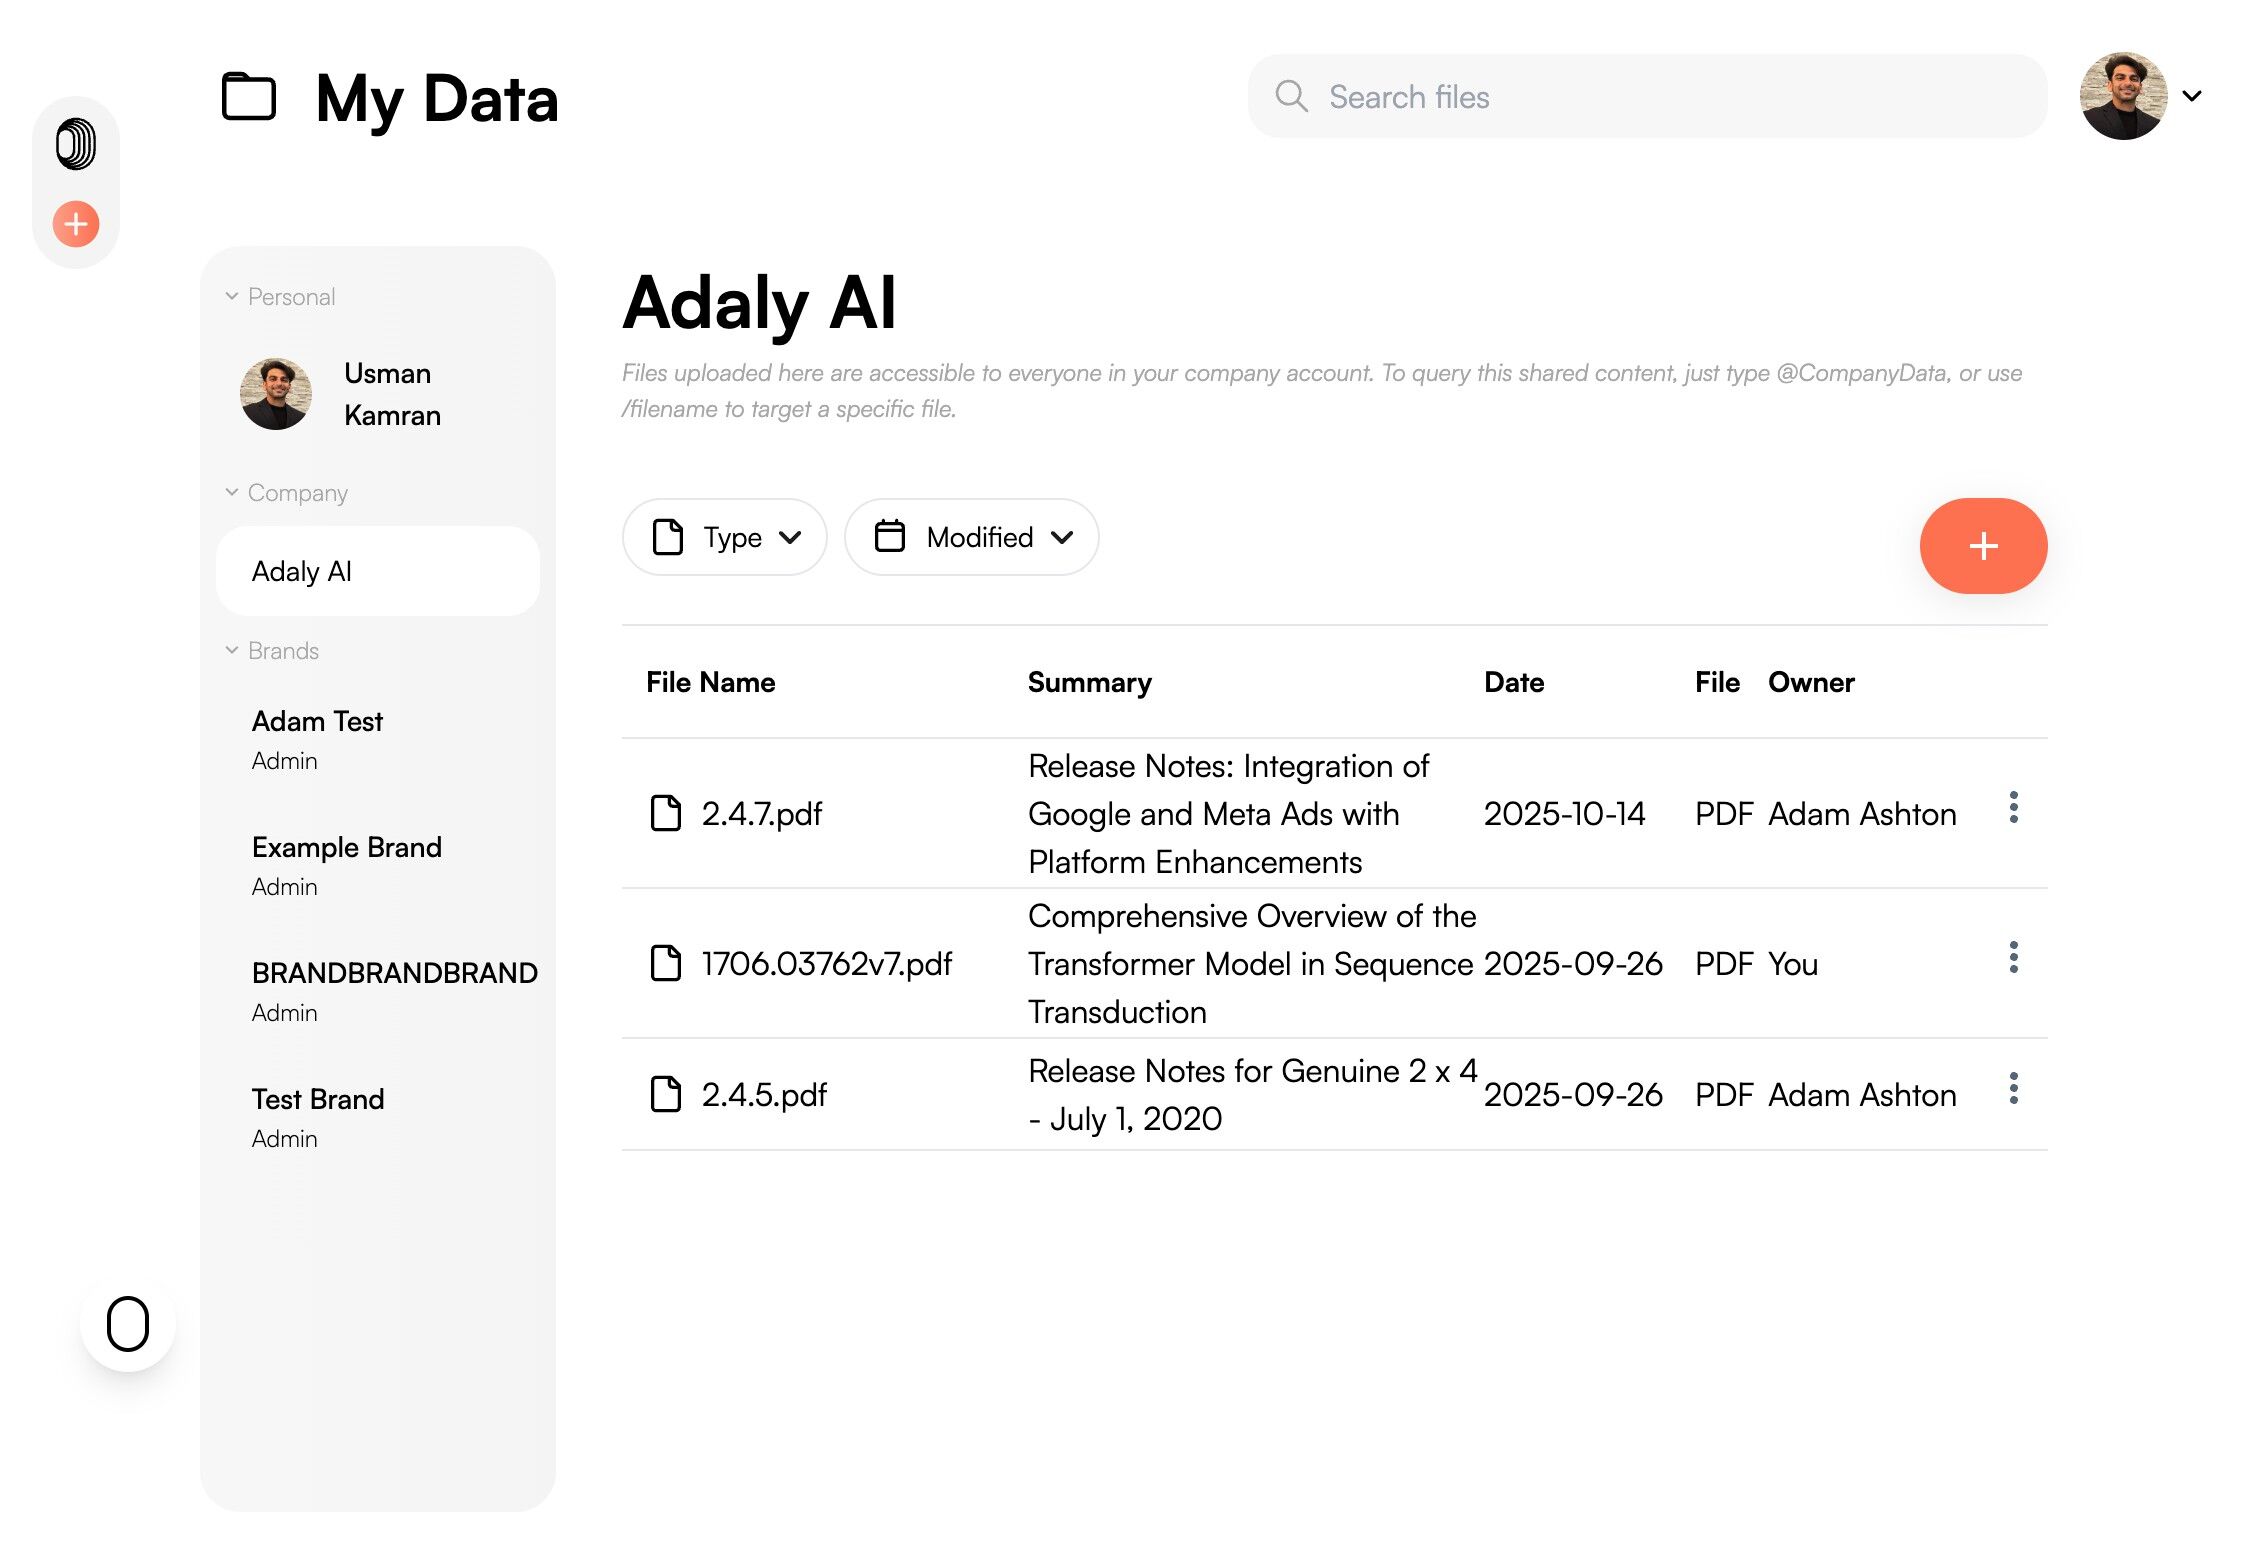Image resolution: width=2248 pixels, height=1564 pixels.
Task: Collapse the Company section
Action: (232, 492)
